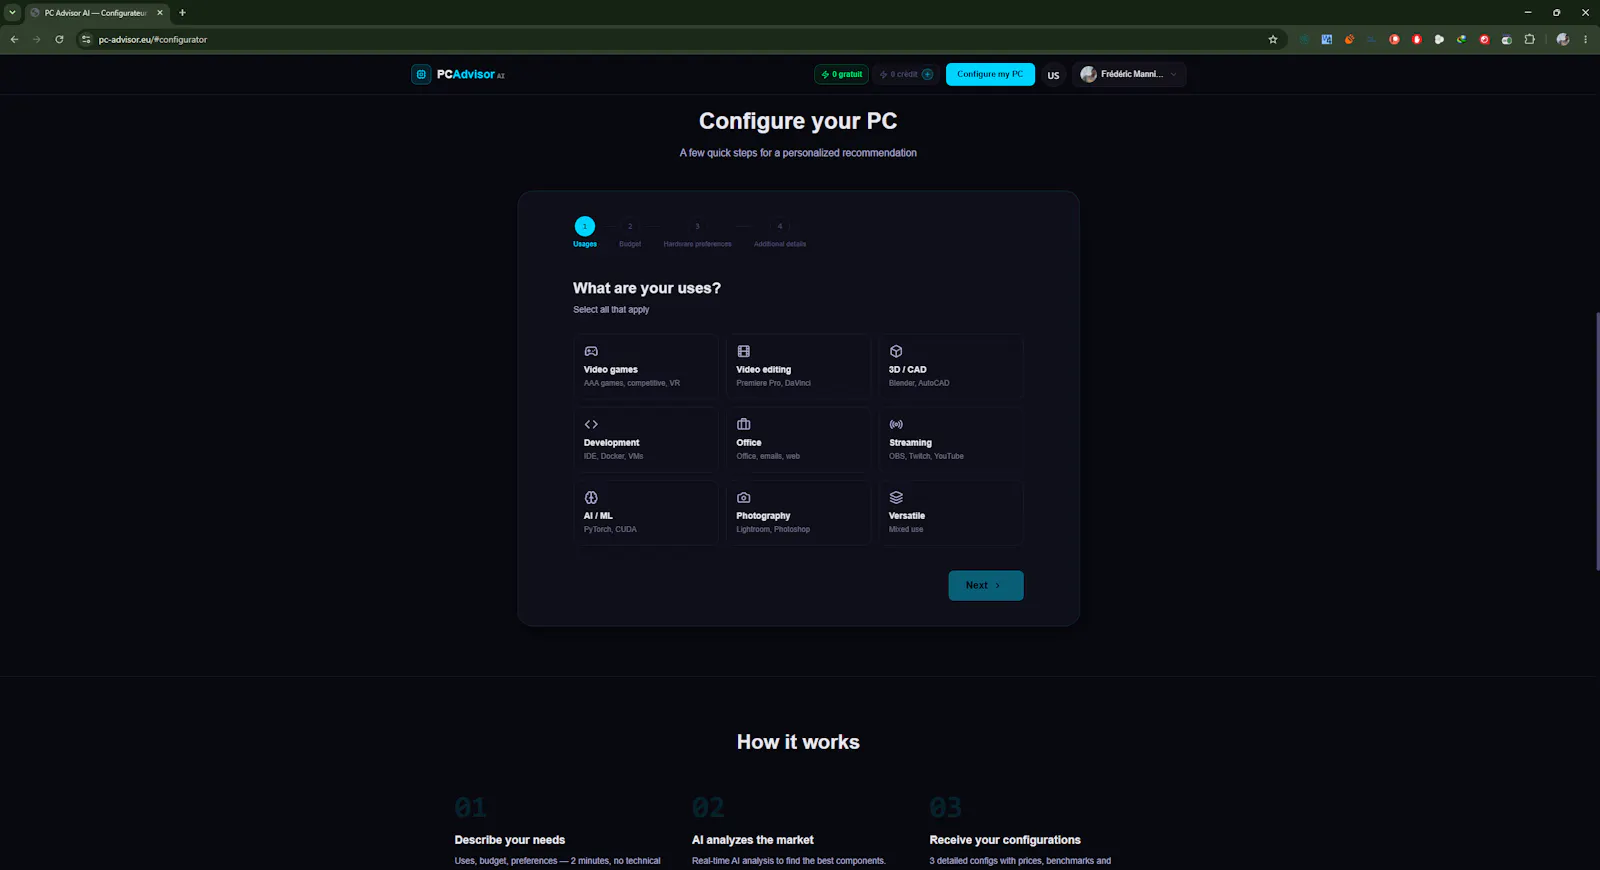Close the PC Advisor AI tab

click(159, 13)
